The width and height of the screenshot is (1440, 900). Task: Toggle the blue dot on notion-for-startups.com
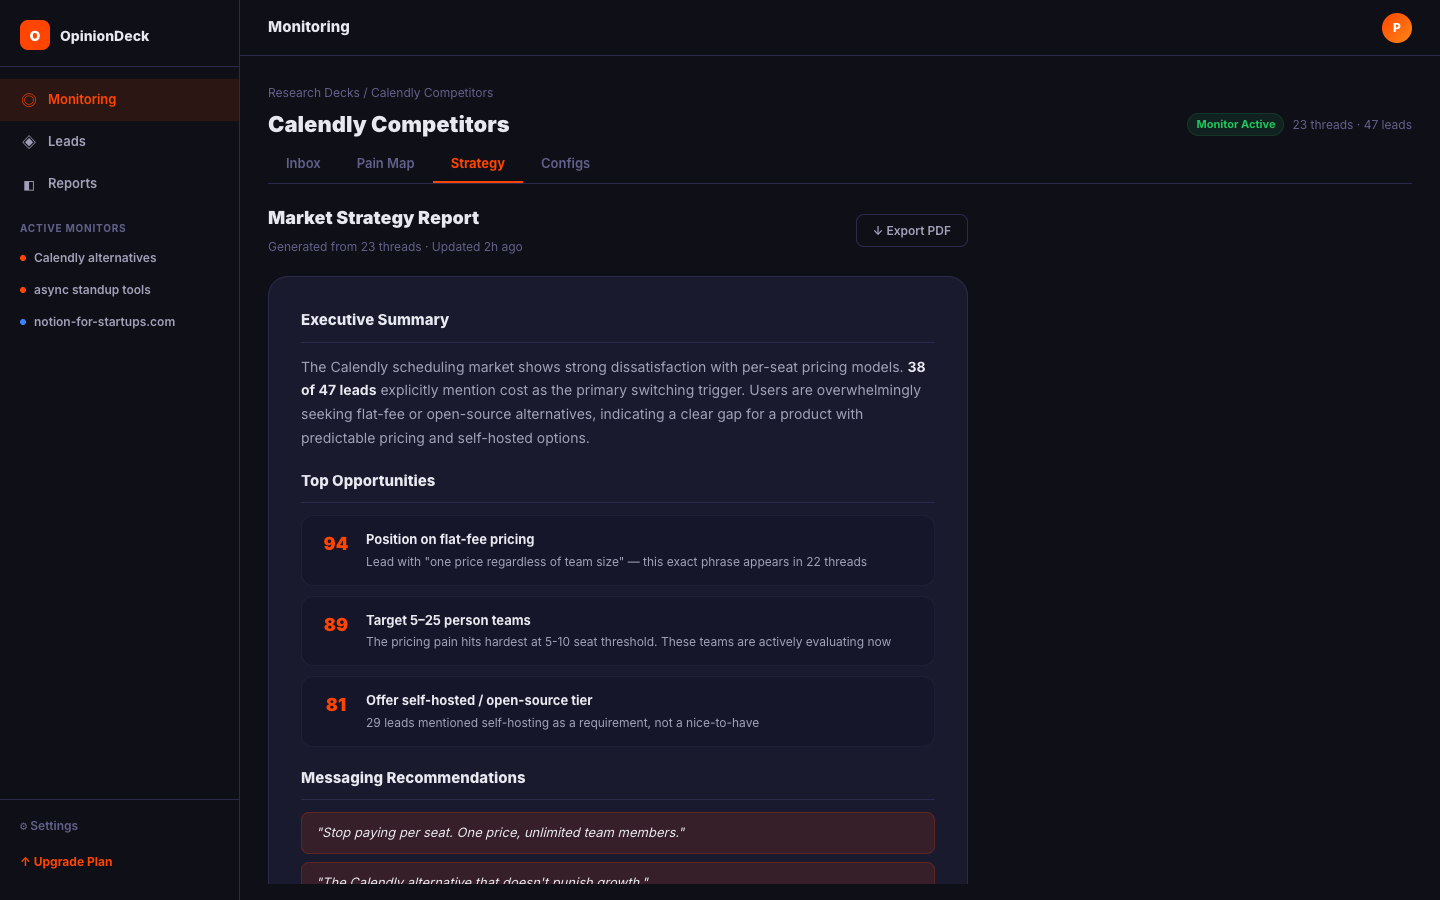click(x=23, y=321)
